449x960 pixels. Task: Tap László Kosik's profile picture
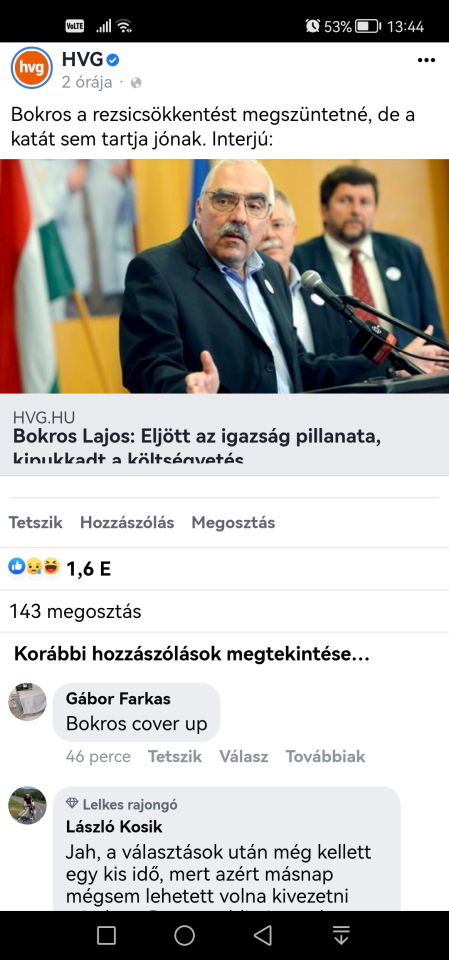coord(28,806)
